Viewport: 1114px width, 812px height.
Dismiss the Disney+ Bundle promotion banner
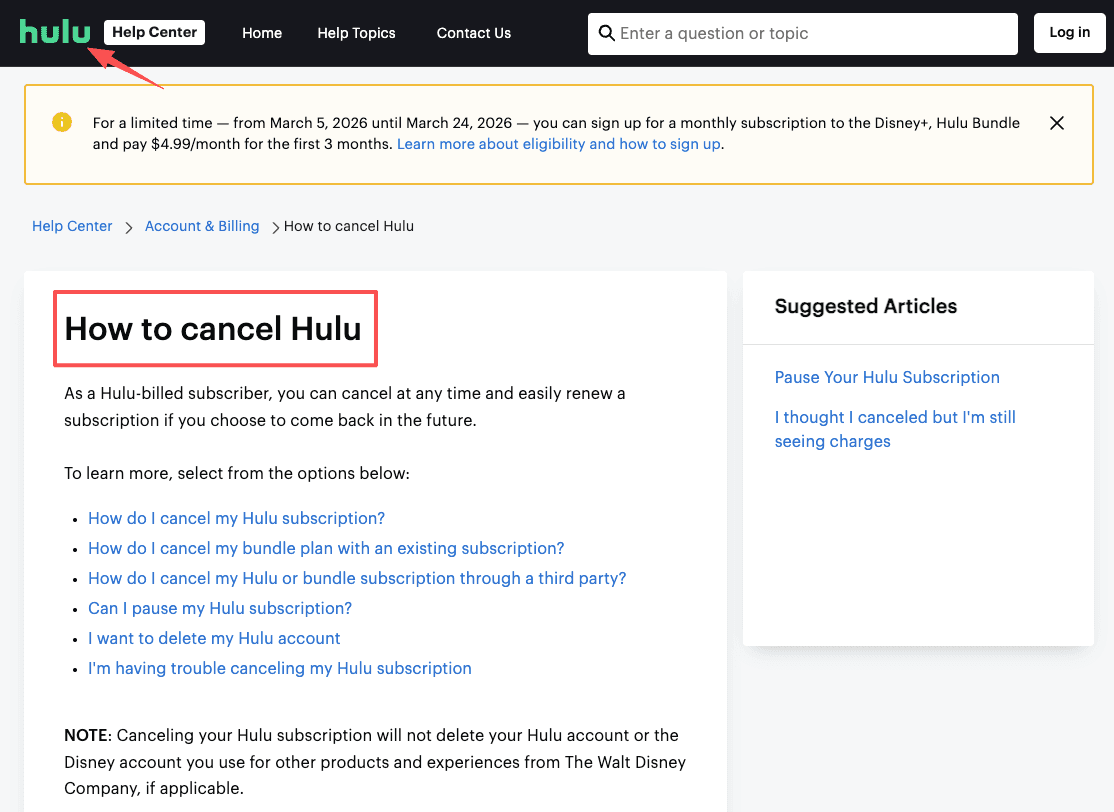click(1057, 122)
